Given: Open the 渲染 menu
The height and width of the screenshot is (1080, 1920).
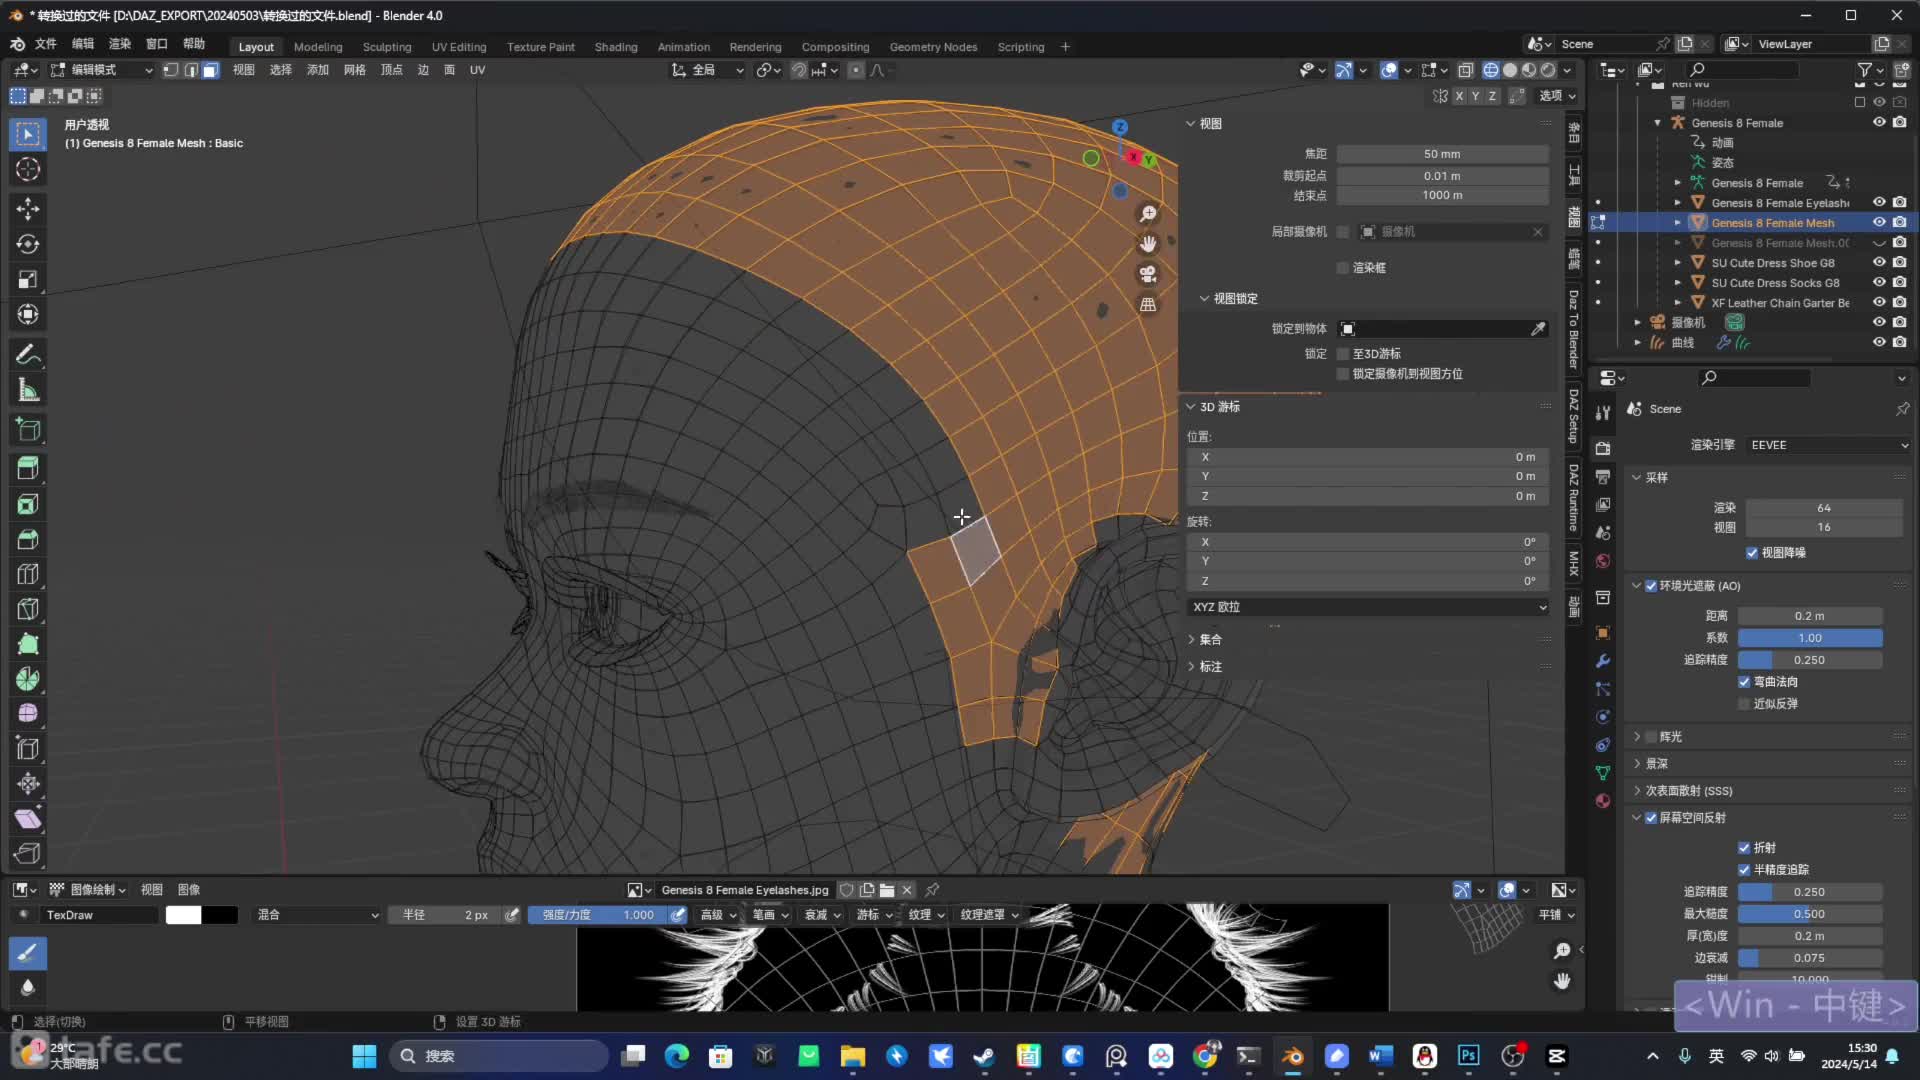Looking at the screenshot, I should click(x=120, y=44).
